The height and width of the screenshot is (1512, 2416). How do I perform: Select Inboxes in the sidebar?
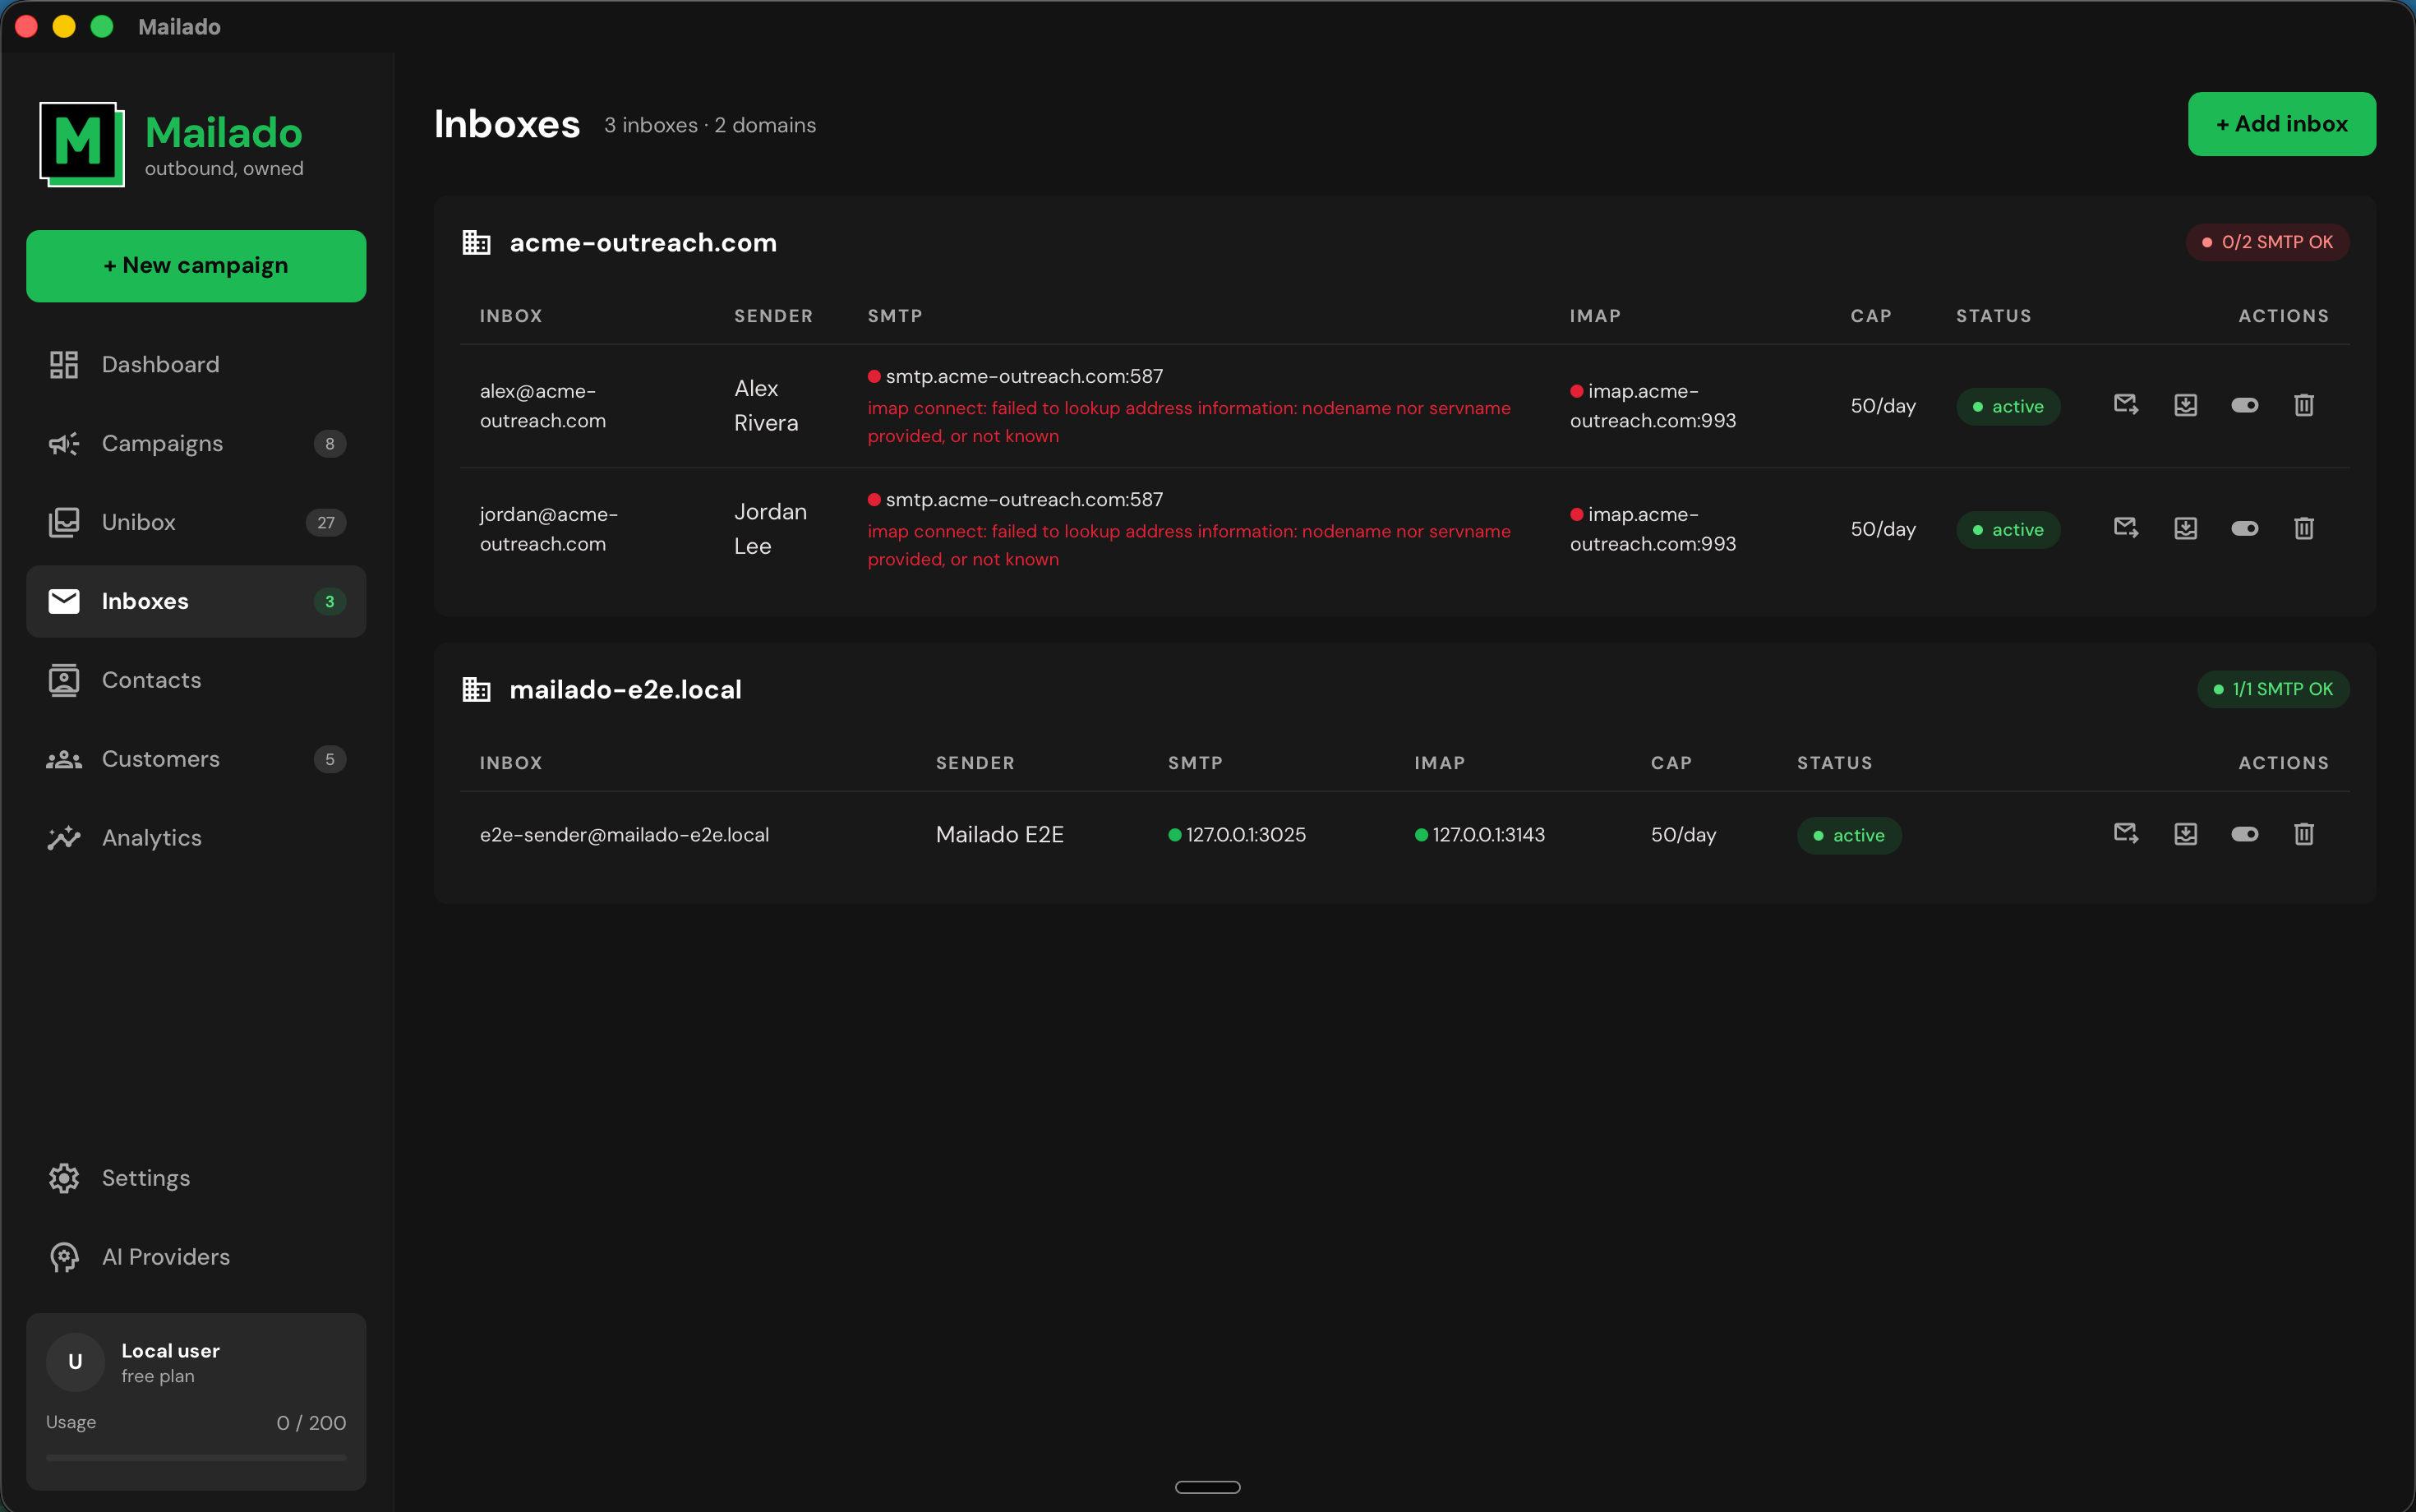coord(196,601)
